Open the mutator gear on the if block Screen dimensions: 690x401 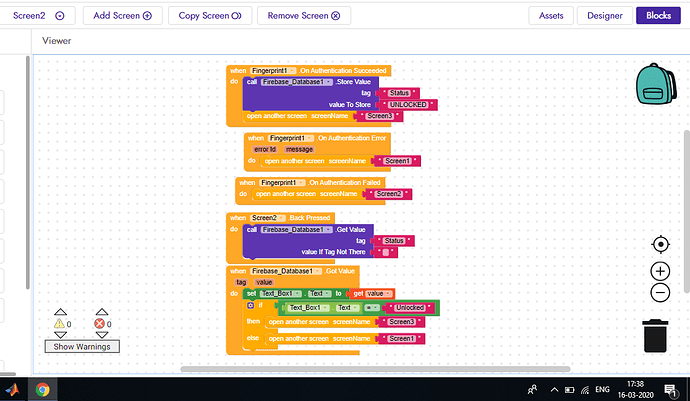tap(250, 305)
